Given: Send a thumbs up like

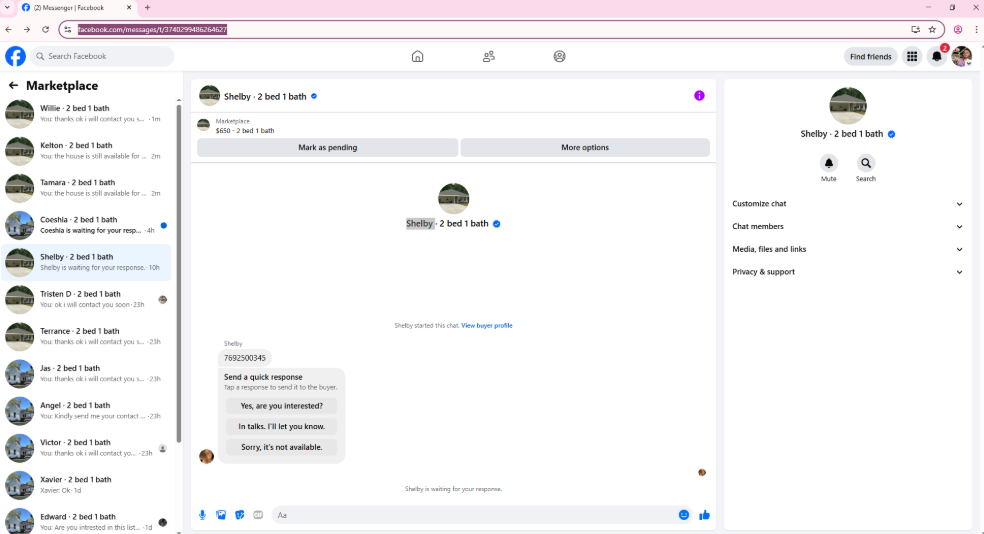Looking at the screenshot, I should point(704,515).
